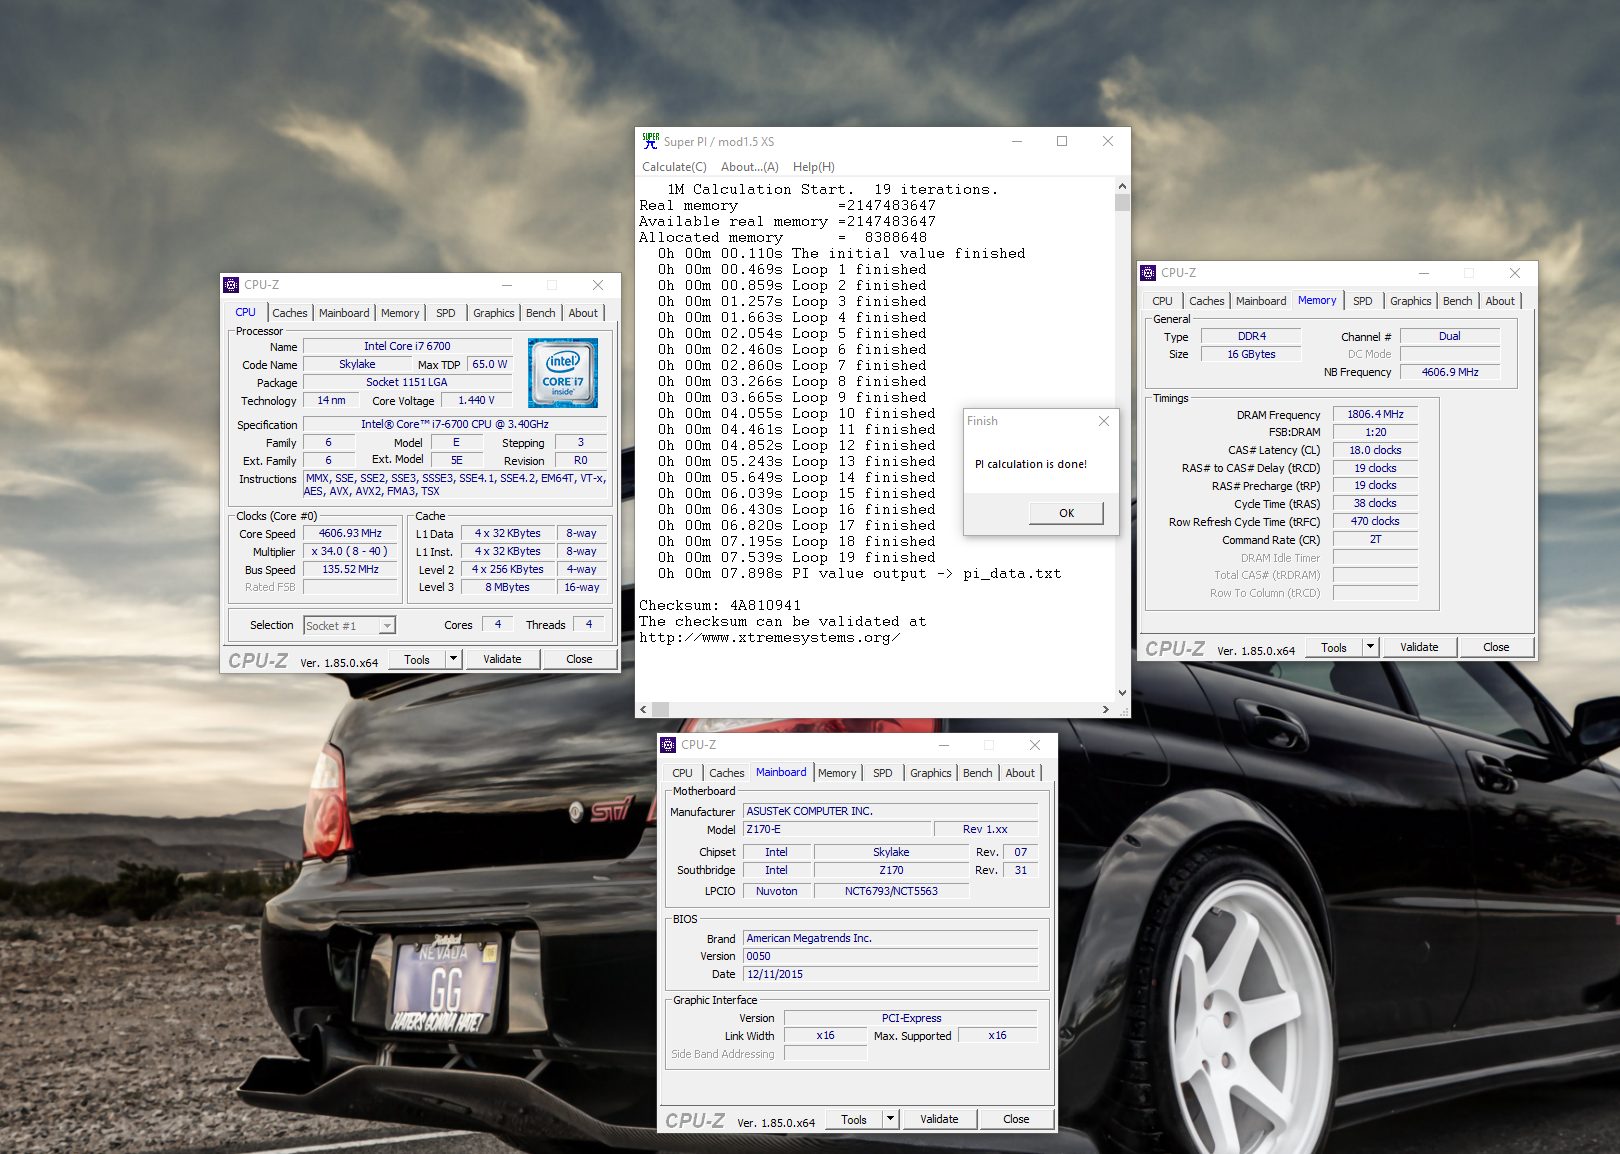
Task: Close the Finish dialog with the X
Action: [x=1104, y=421]
